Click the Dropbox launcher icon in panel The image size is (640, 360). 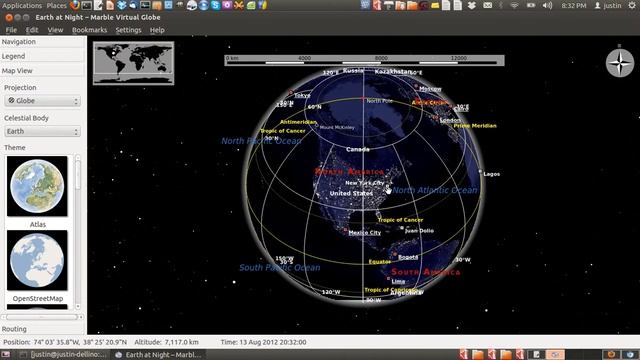pyautogui.click(x=122, y=5)
